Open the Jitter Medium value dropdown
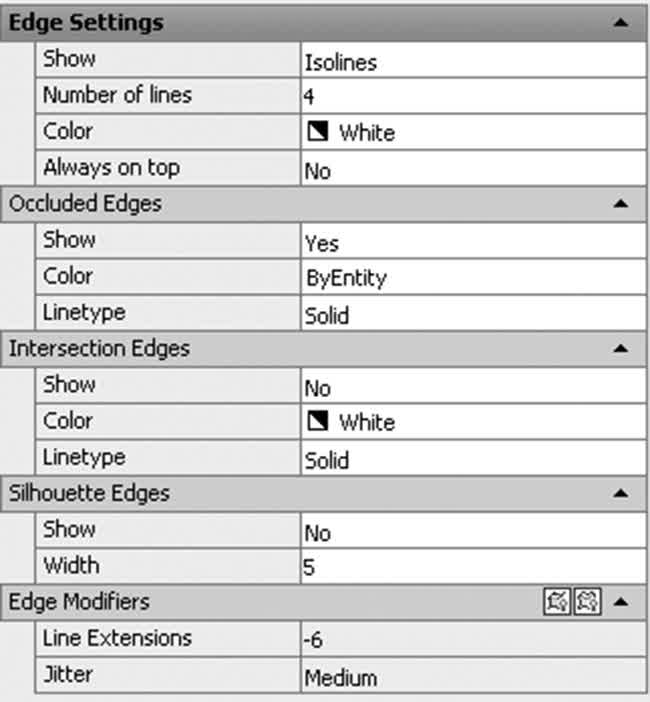 coord(474,676)
